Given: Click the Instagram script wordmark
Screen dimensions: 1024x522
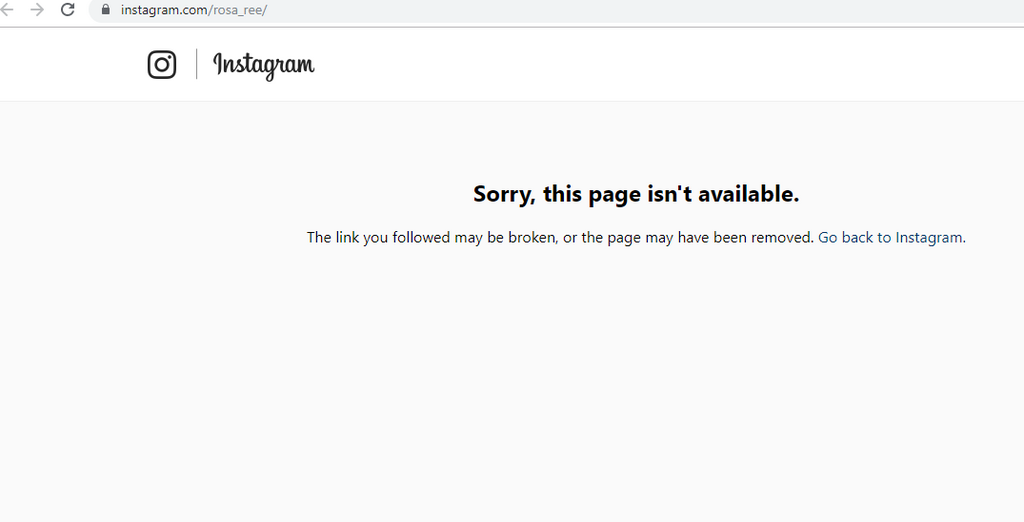Looking at the screenshot, I should [x=264, y=65].
